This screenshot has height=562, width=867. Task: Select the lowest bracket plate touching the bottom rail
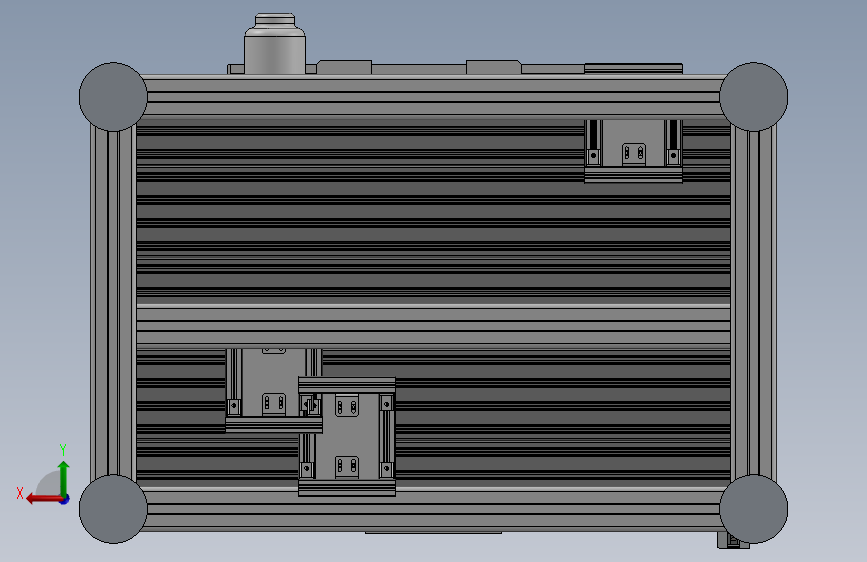coord(347,437)
